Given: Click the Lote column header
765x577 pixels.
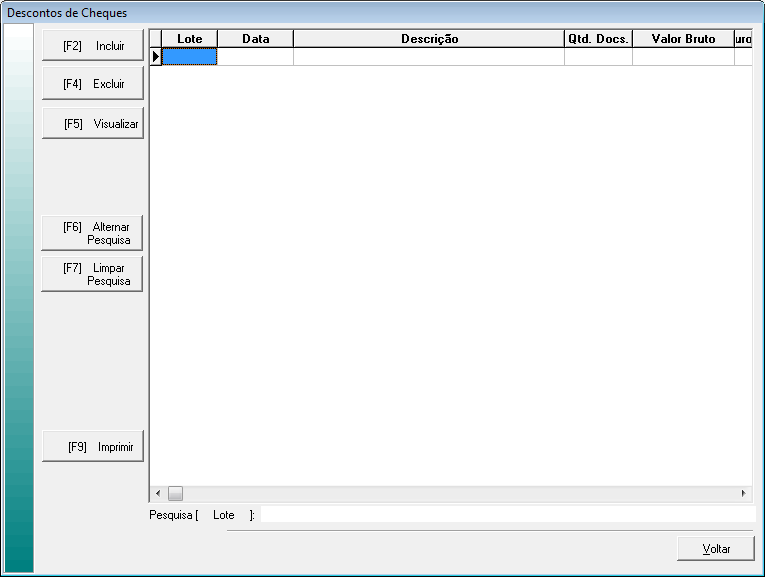Looking at the screenshot, I should pyautogui.click(x=189, y=39).
